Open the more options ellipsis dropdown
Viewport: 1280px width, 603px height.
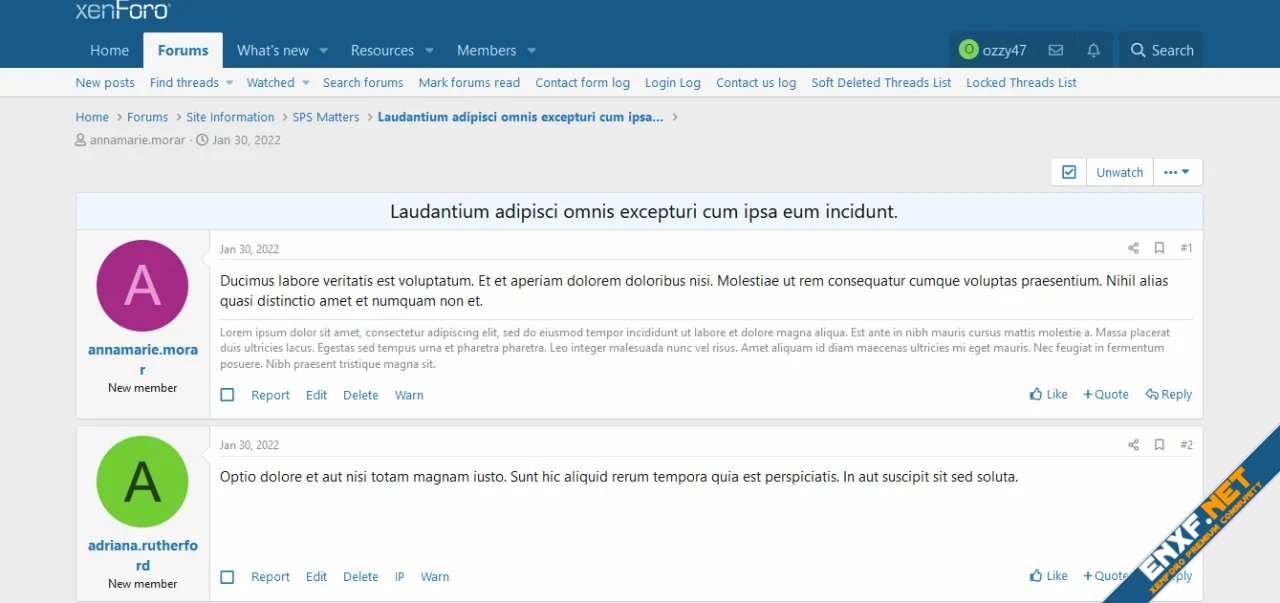pos(1177,172)
